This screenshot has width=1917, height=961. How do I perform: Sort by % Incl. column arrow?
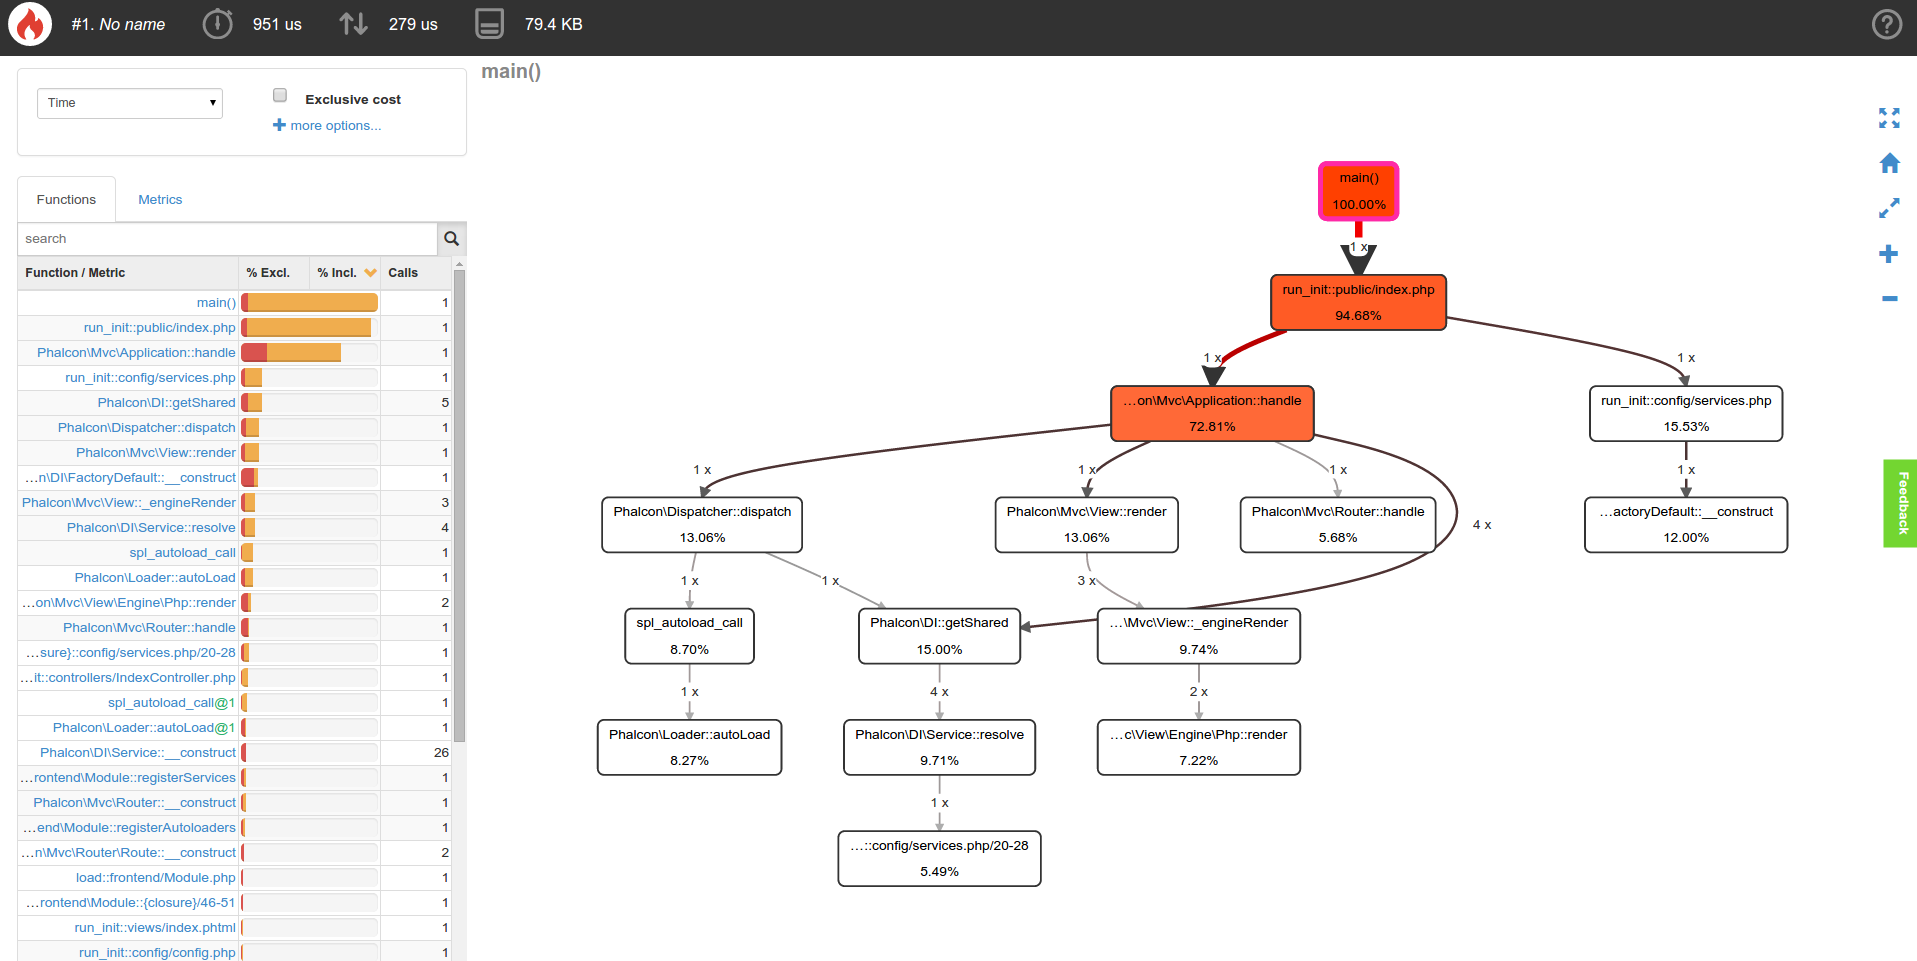[x=371, y=273]
